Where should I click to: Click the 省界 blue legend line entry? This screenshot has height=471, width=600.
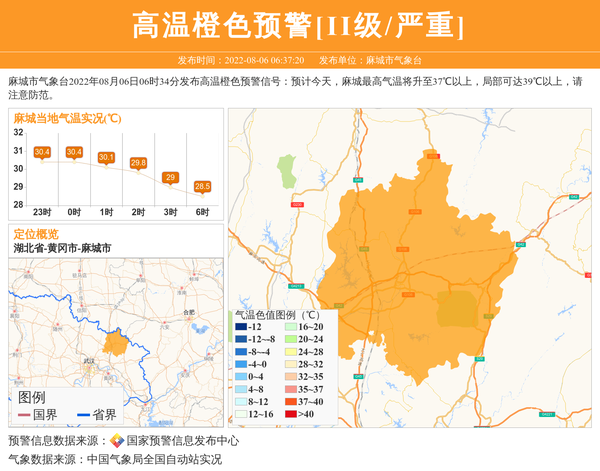(x=96, y=415)
